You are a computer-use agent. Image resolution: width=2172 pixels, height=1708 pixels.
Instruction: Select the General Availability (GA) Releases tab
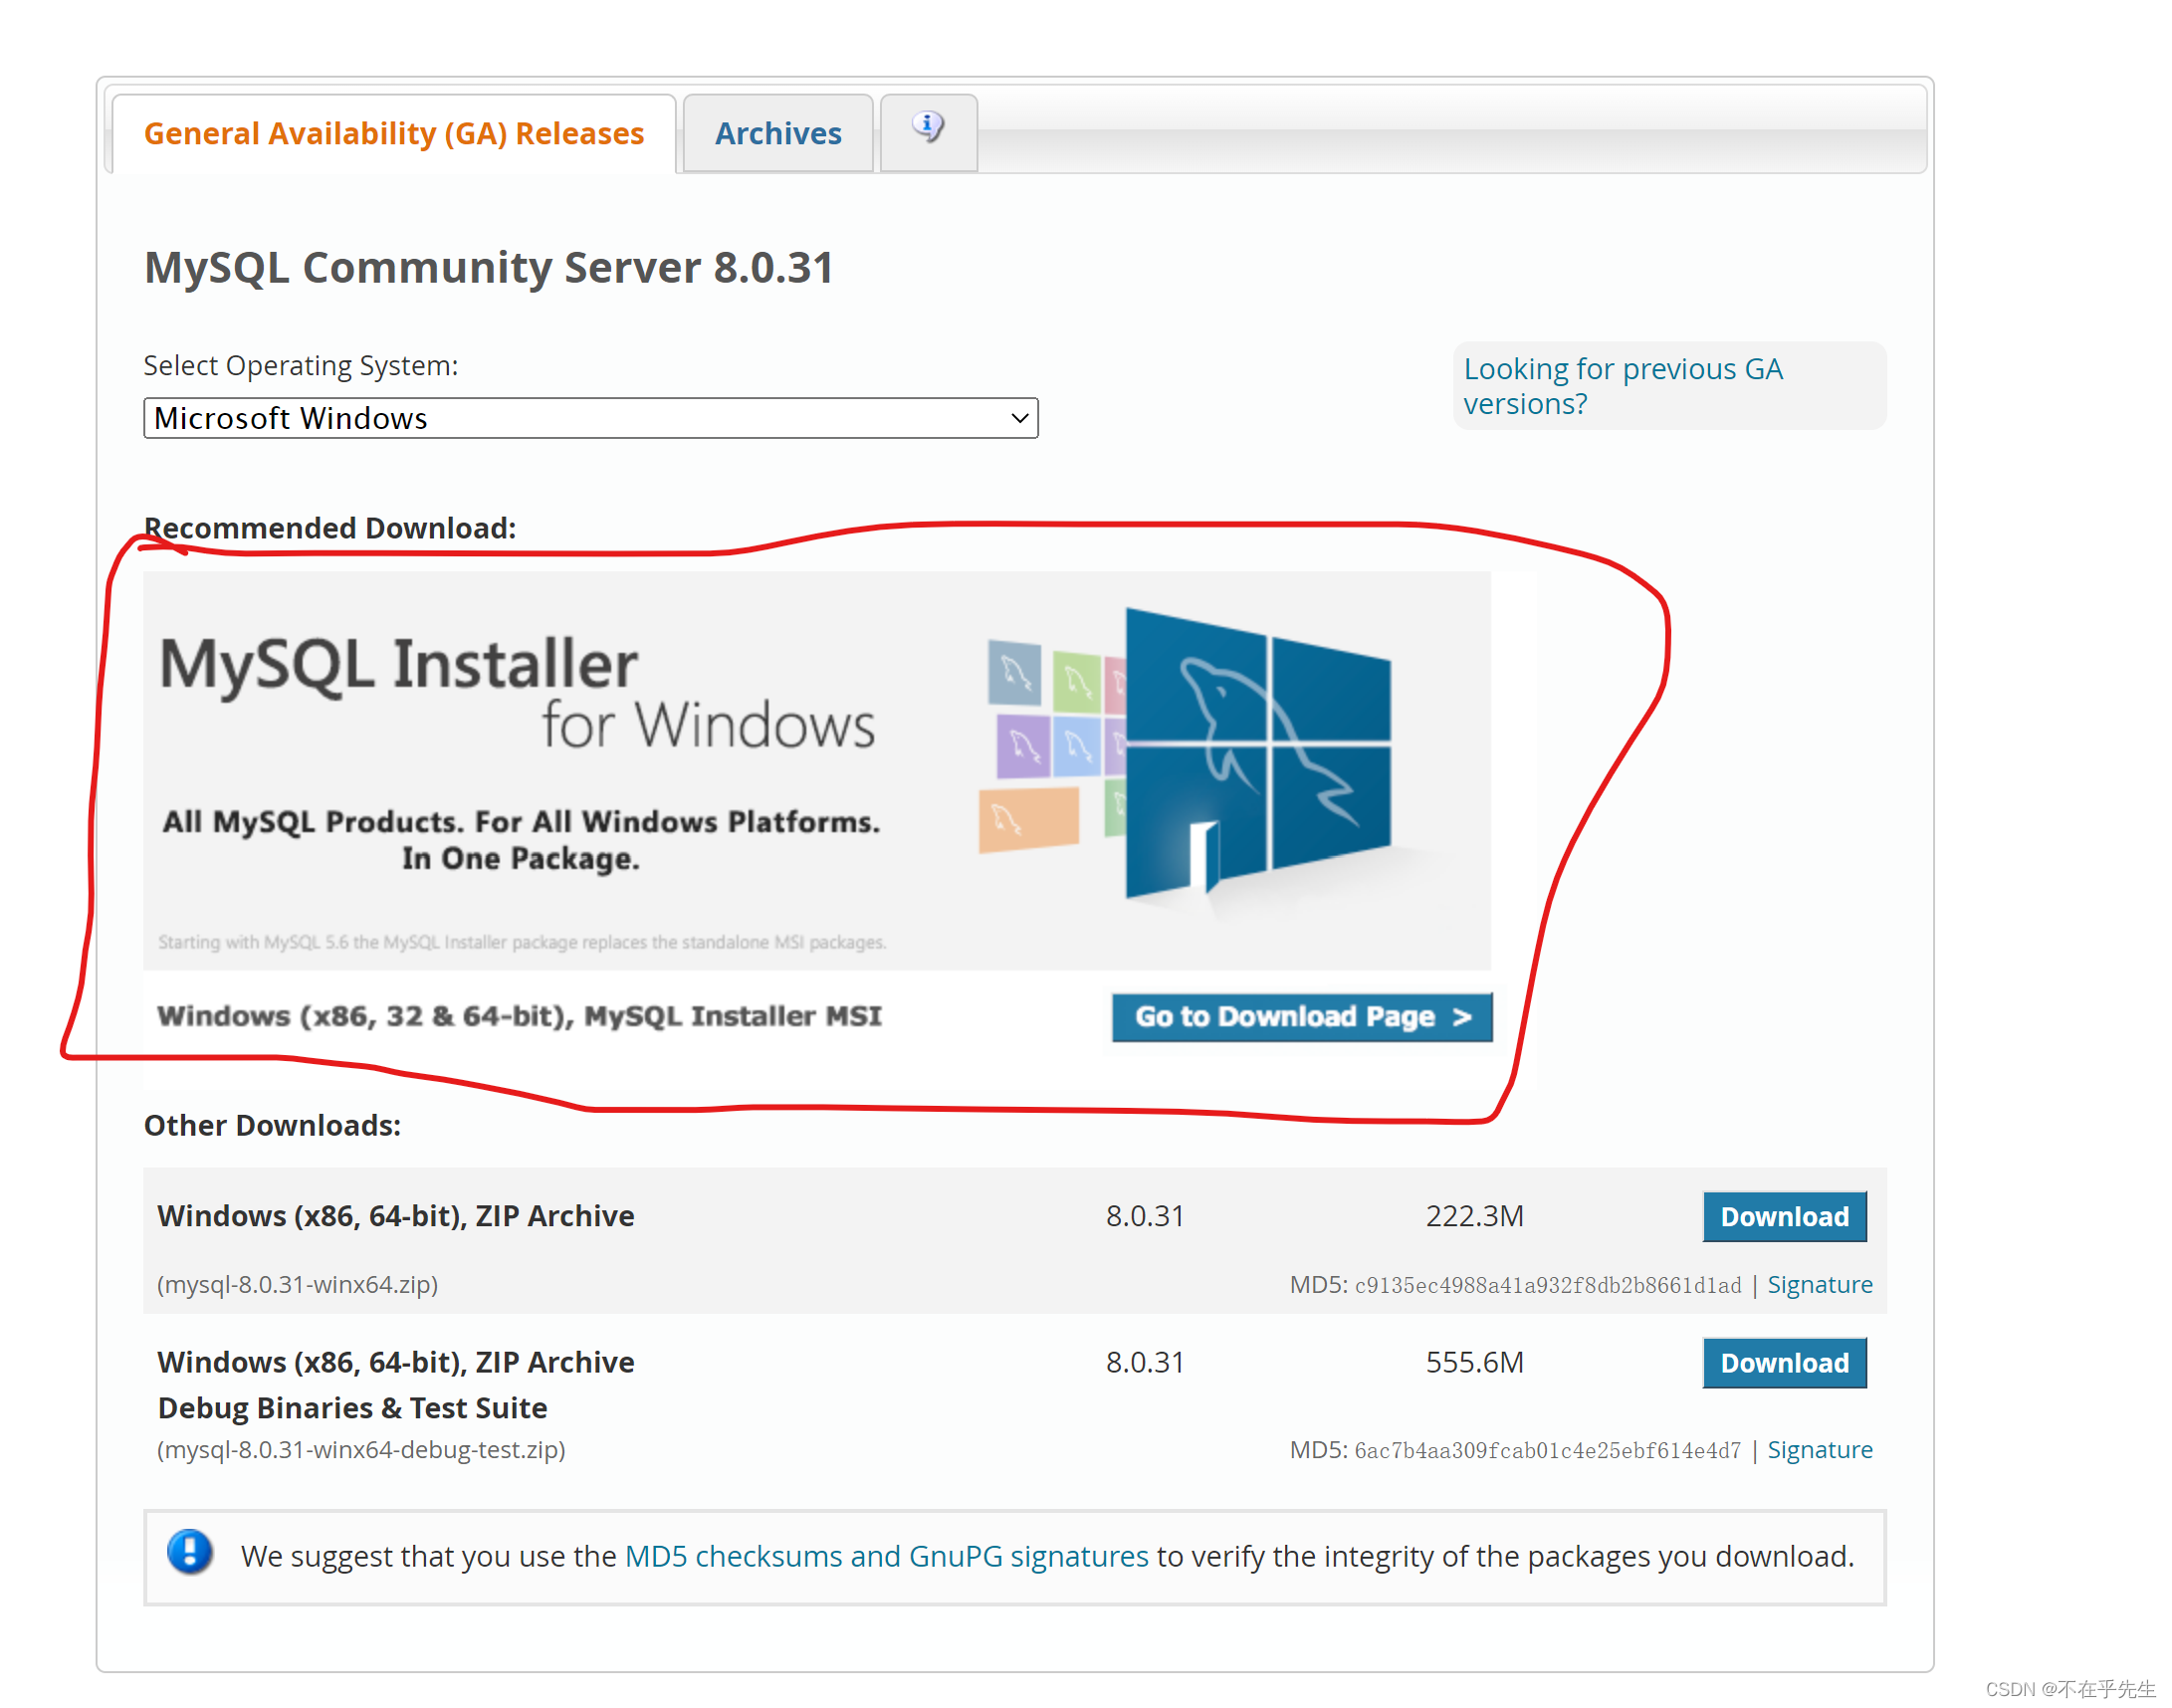[x=394, y=133]
